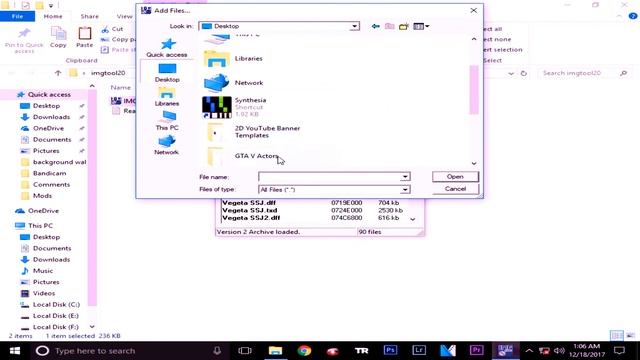Show hidden system tray icons
Viewport: 640px width, 360px height.
[529, 351]
